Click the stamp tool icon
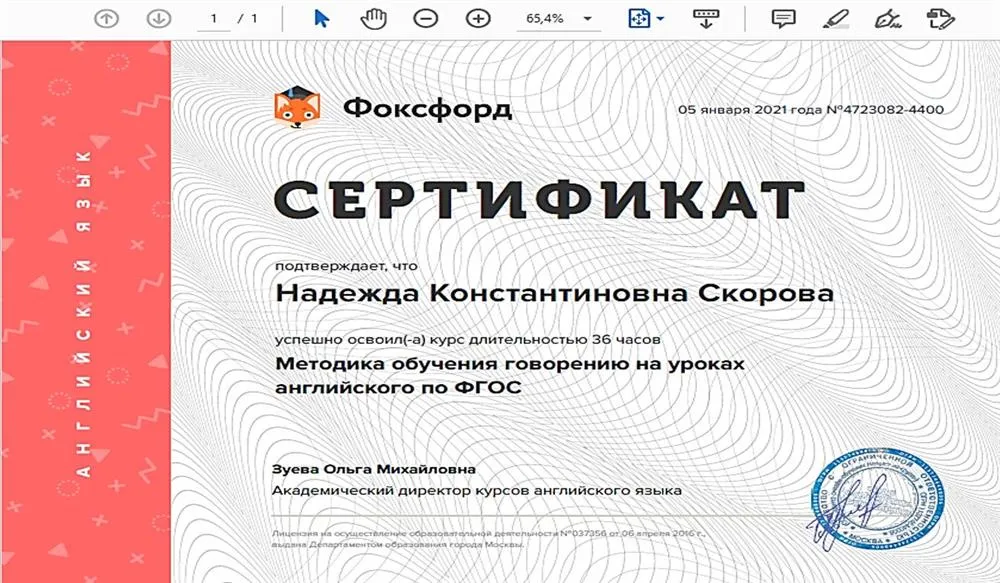Screen dimensions: 1000x583 pyautogui.click(x=941, y=19)
